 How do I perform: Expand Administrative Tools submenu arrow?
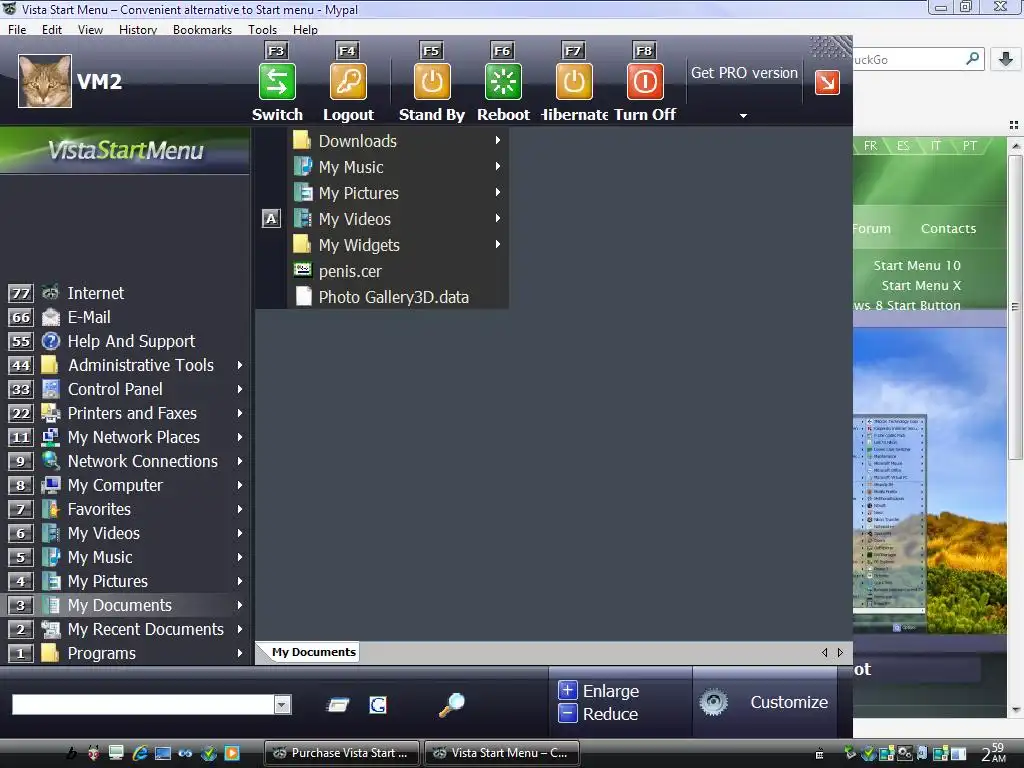coord(240,365)
